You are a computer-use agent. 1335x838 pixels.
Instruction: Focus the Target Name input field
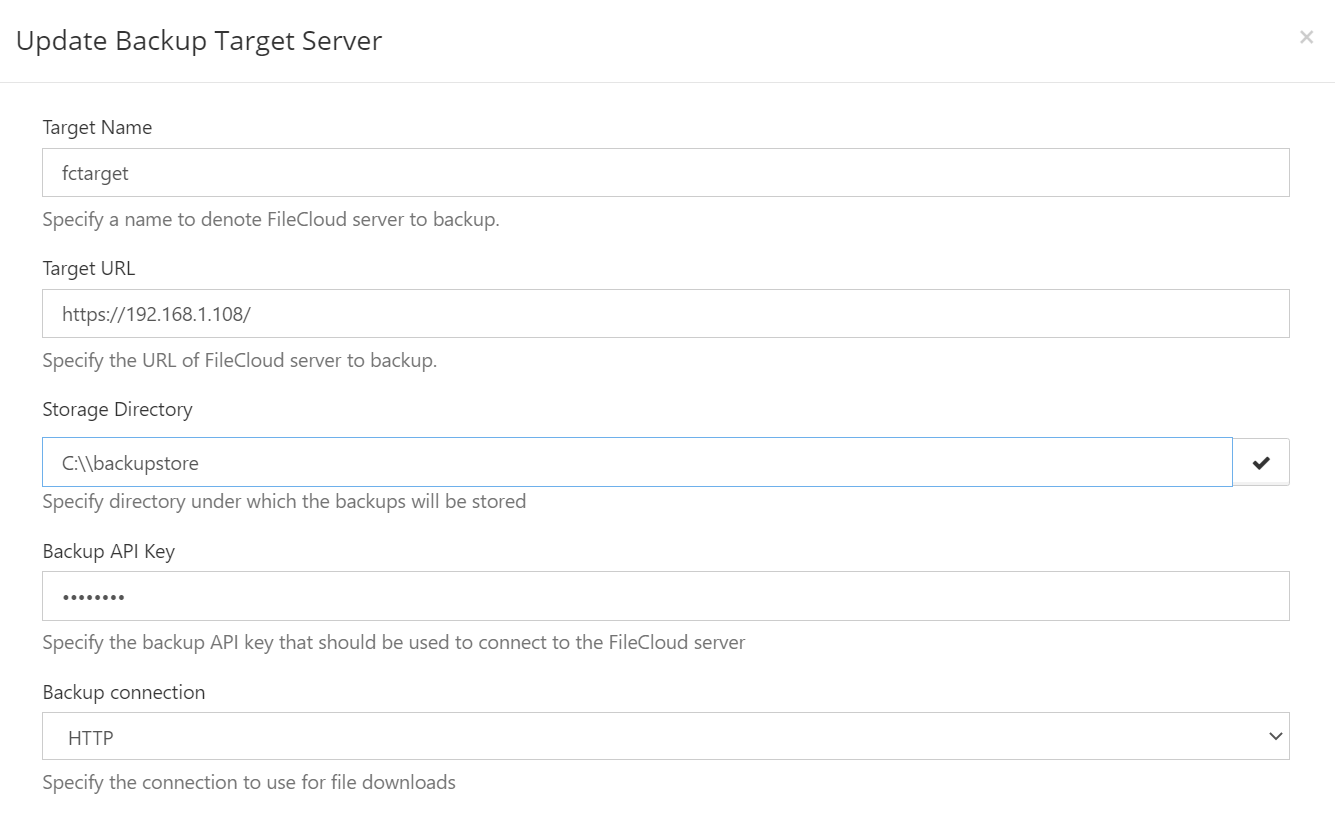[x=665, y=173]
